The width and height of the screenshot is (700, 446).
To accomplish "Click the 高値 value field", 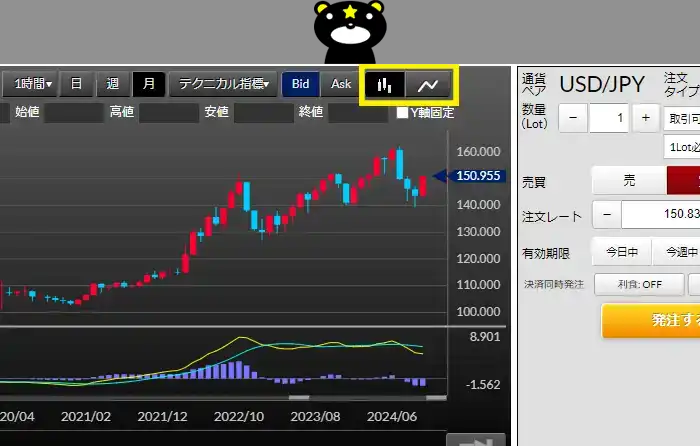I will pos(169,113).
